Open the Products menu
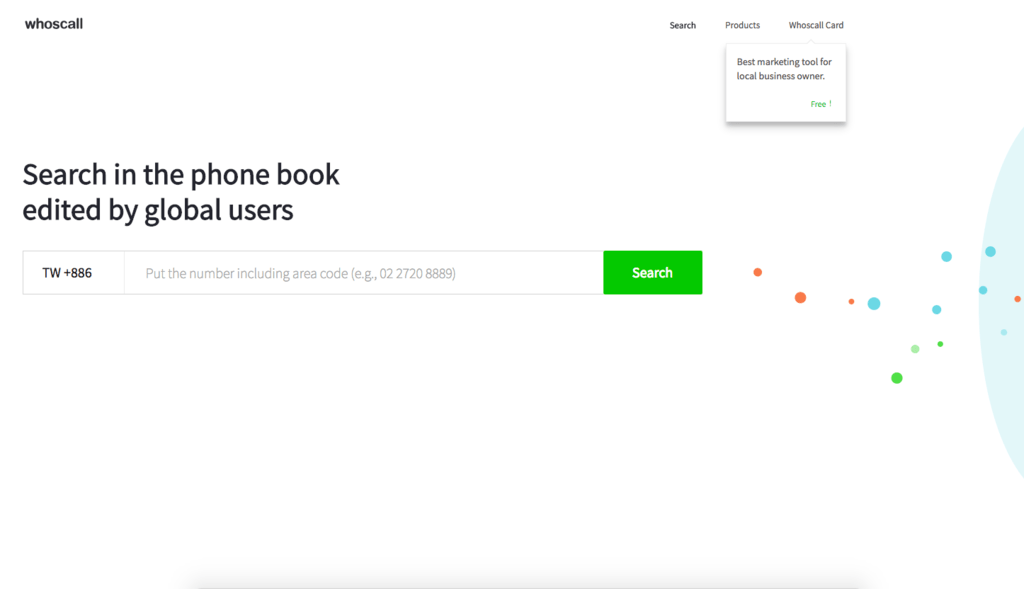 tap(742, 25)
